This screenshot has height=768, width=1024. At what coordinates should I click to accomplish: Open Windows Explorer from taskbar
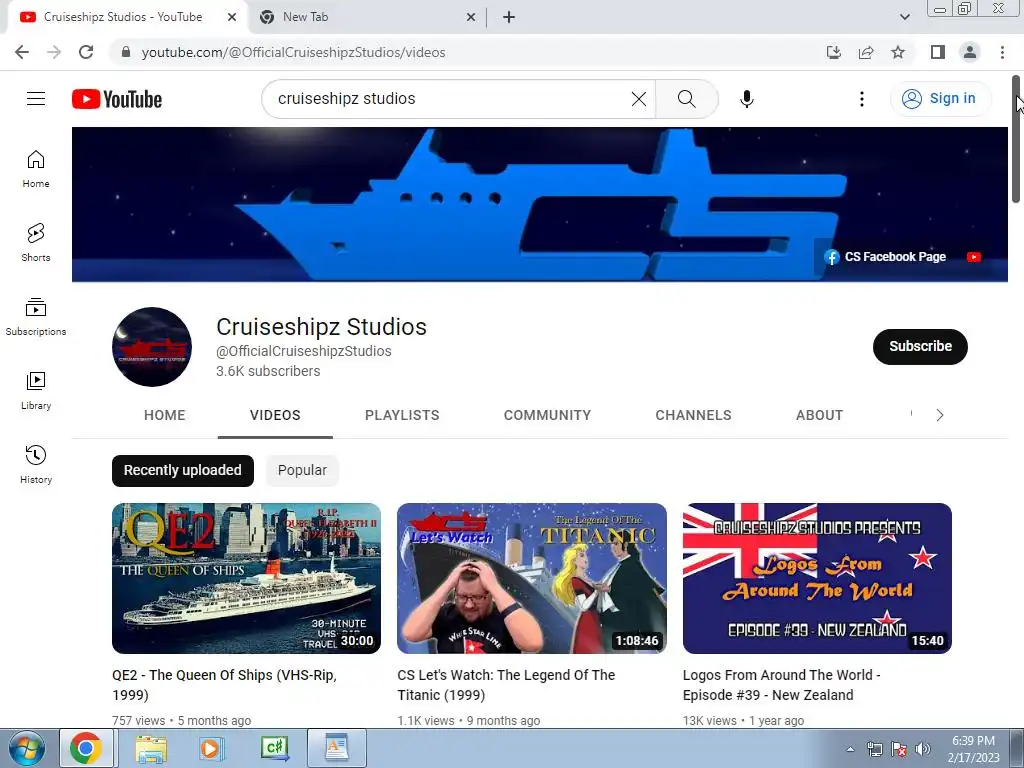(151, 748)
